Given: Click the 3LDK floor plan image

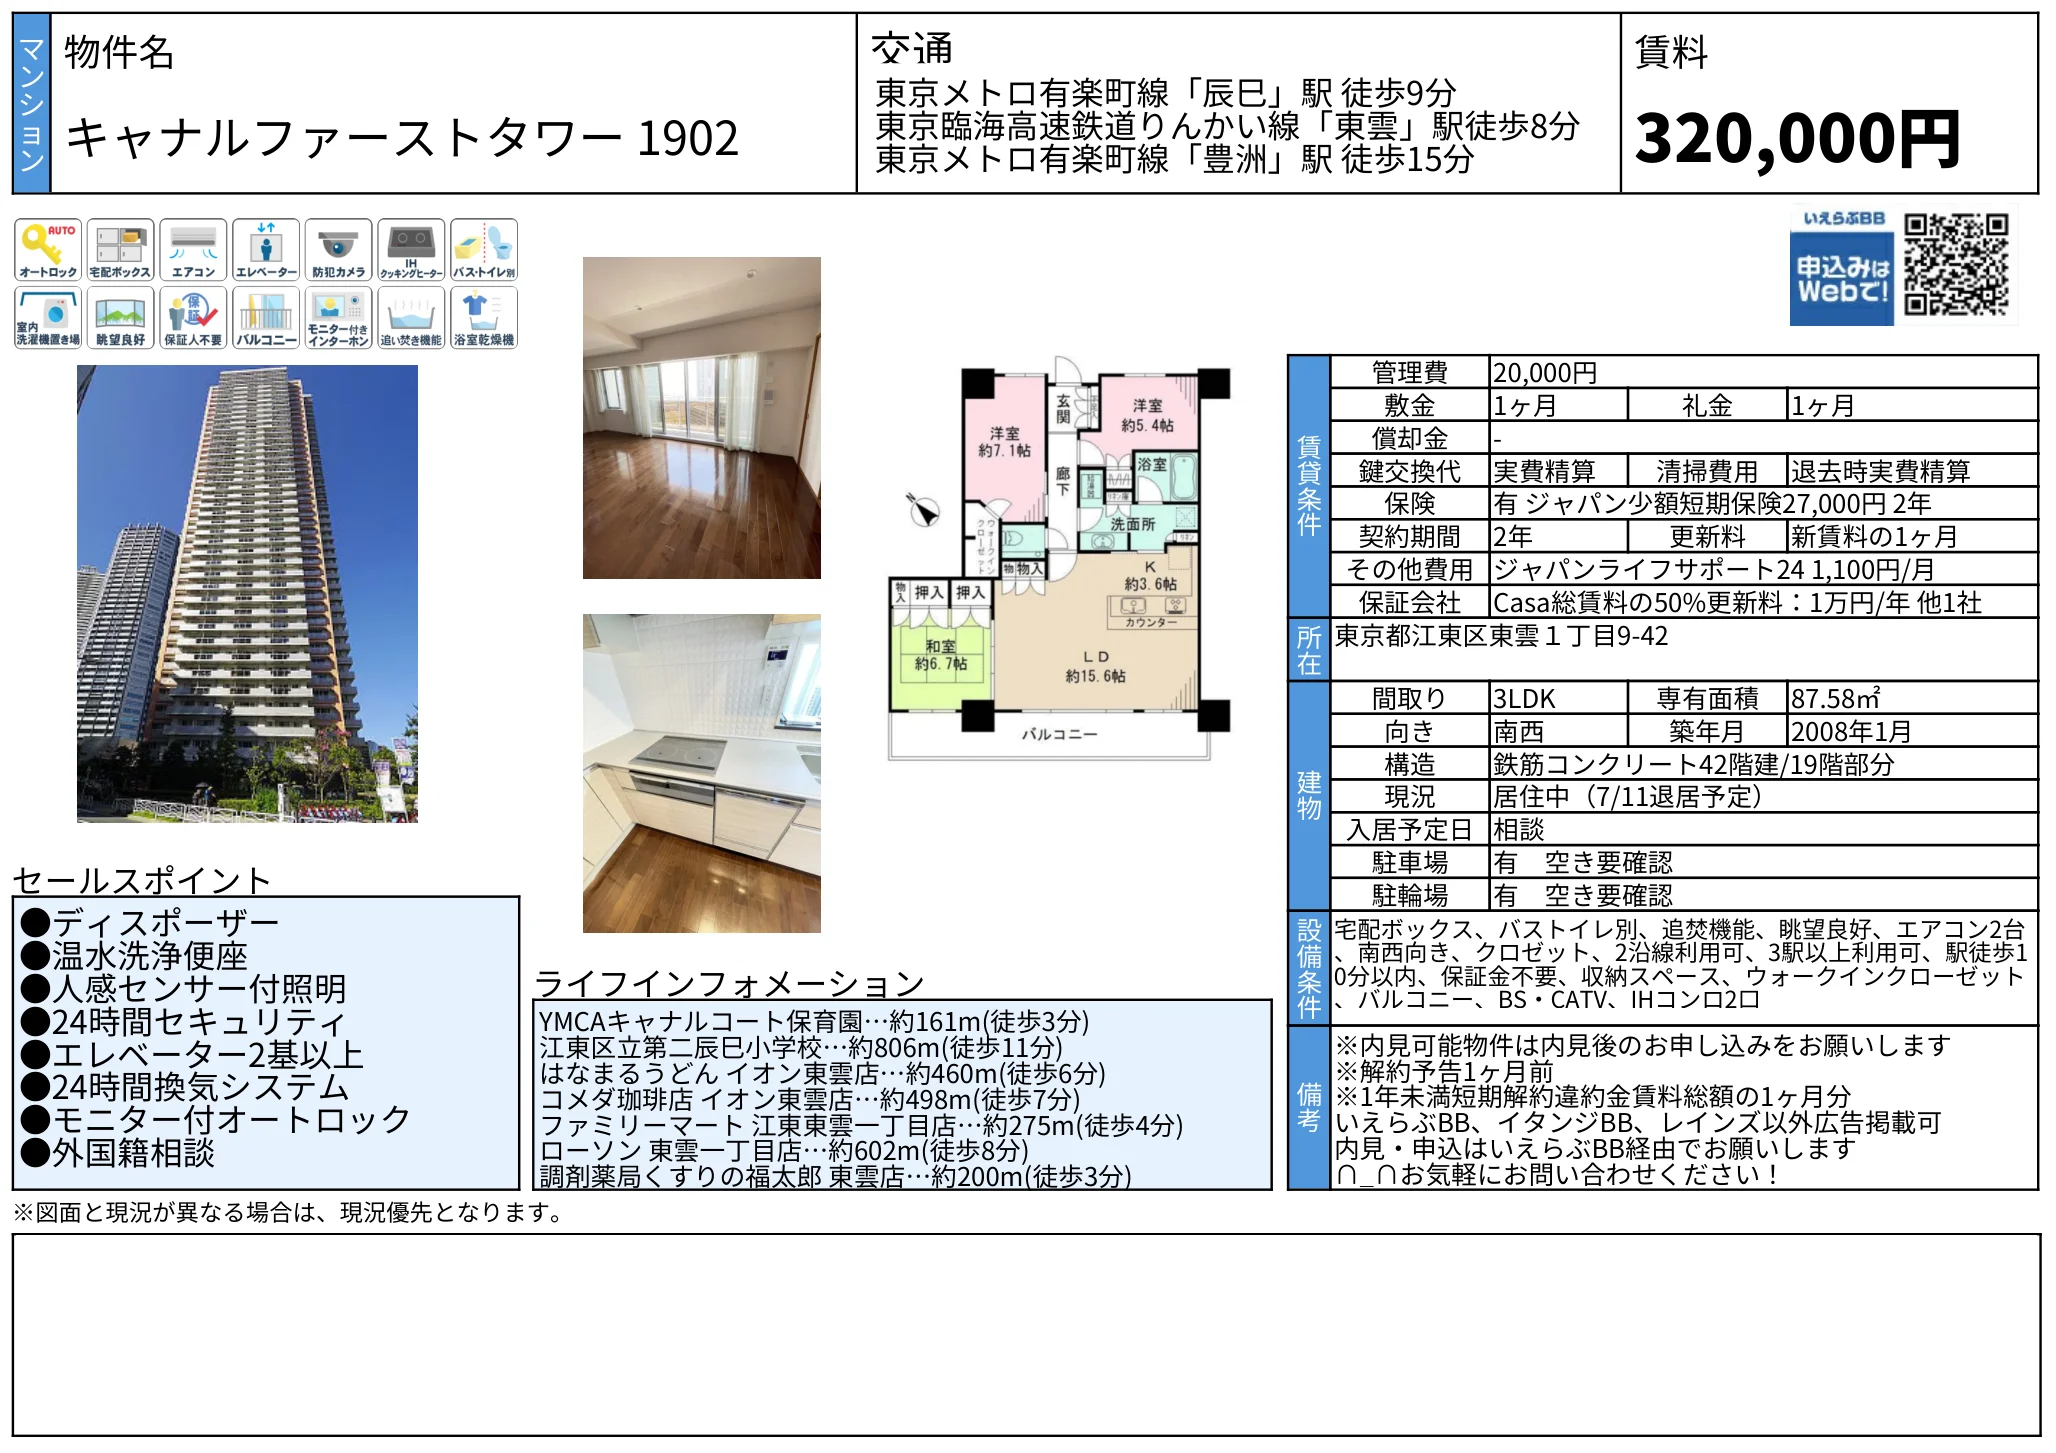Looking at the screenshot, I should tap(1059, 560).
